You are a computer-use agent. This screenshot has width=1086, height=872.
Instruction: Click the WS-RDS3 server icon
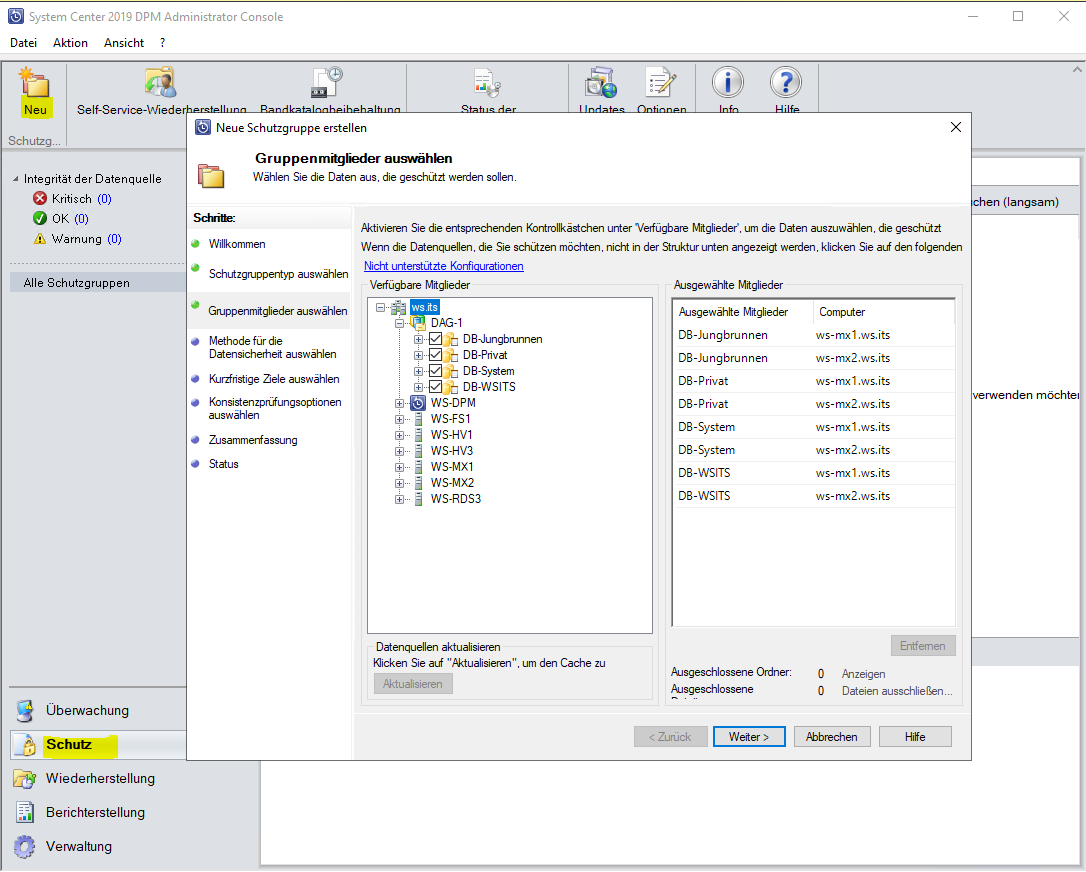coord(418,499)
